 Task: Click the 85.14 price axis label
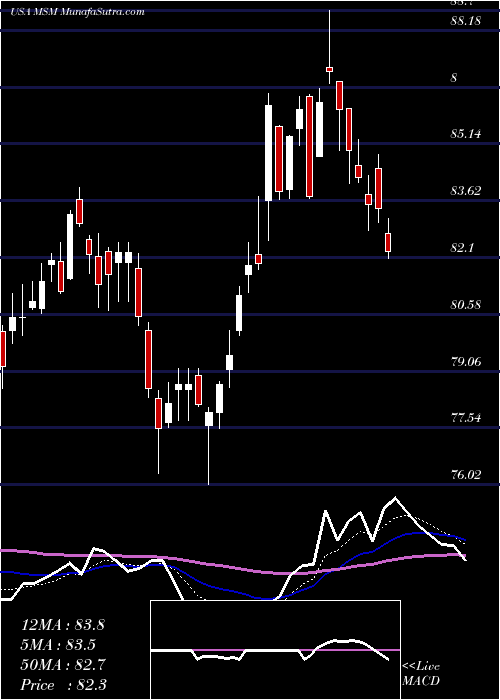pos(466,133)
